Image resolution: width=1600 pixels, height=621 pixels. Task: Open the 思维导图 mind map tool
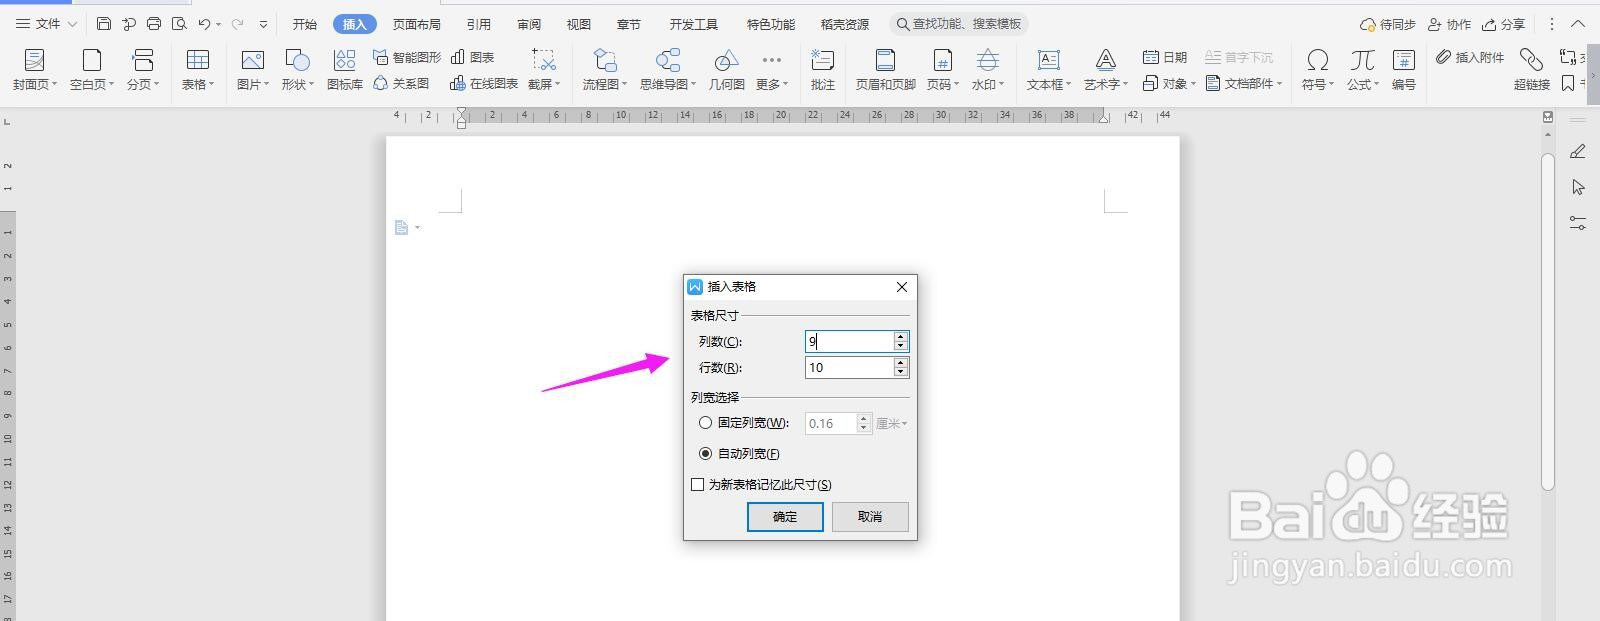pyautogui.click(x=668, y=70)
